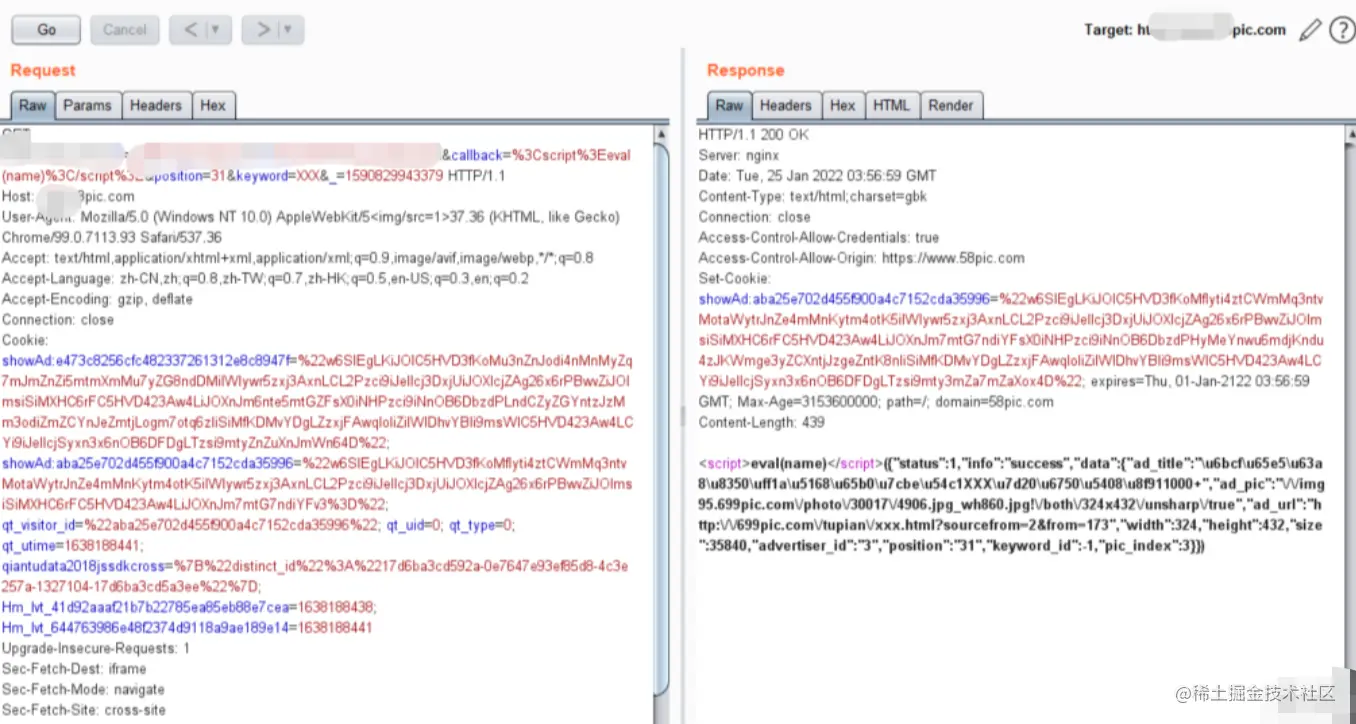Viewport: 1356px width, 724px height.
Task: Select the Request Raw tab
Action: [x=33, y=105]
